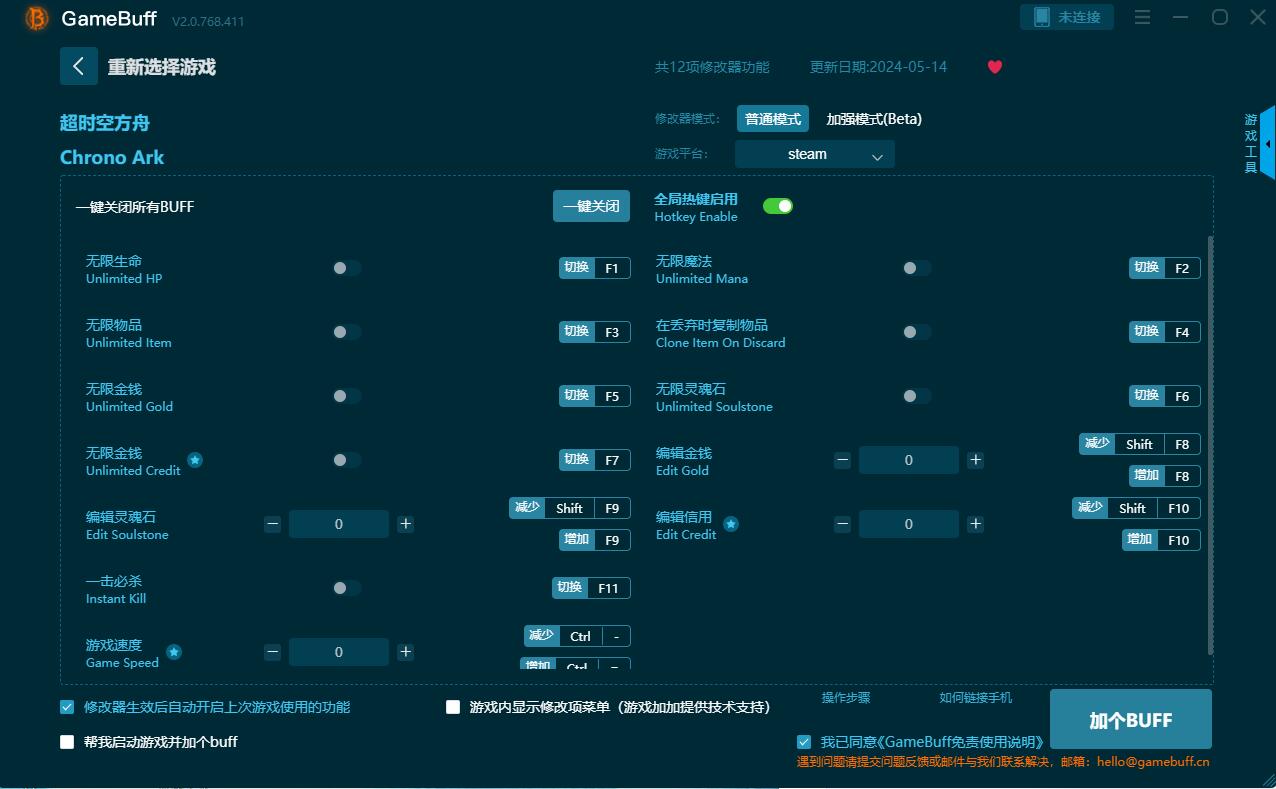Click F8 increase hotkey for Edit Gold
The width and height of the screenshot is (1276, 789).
(1165, 476)
